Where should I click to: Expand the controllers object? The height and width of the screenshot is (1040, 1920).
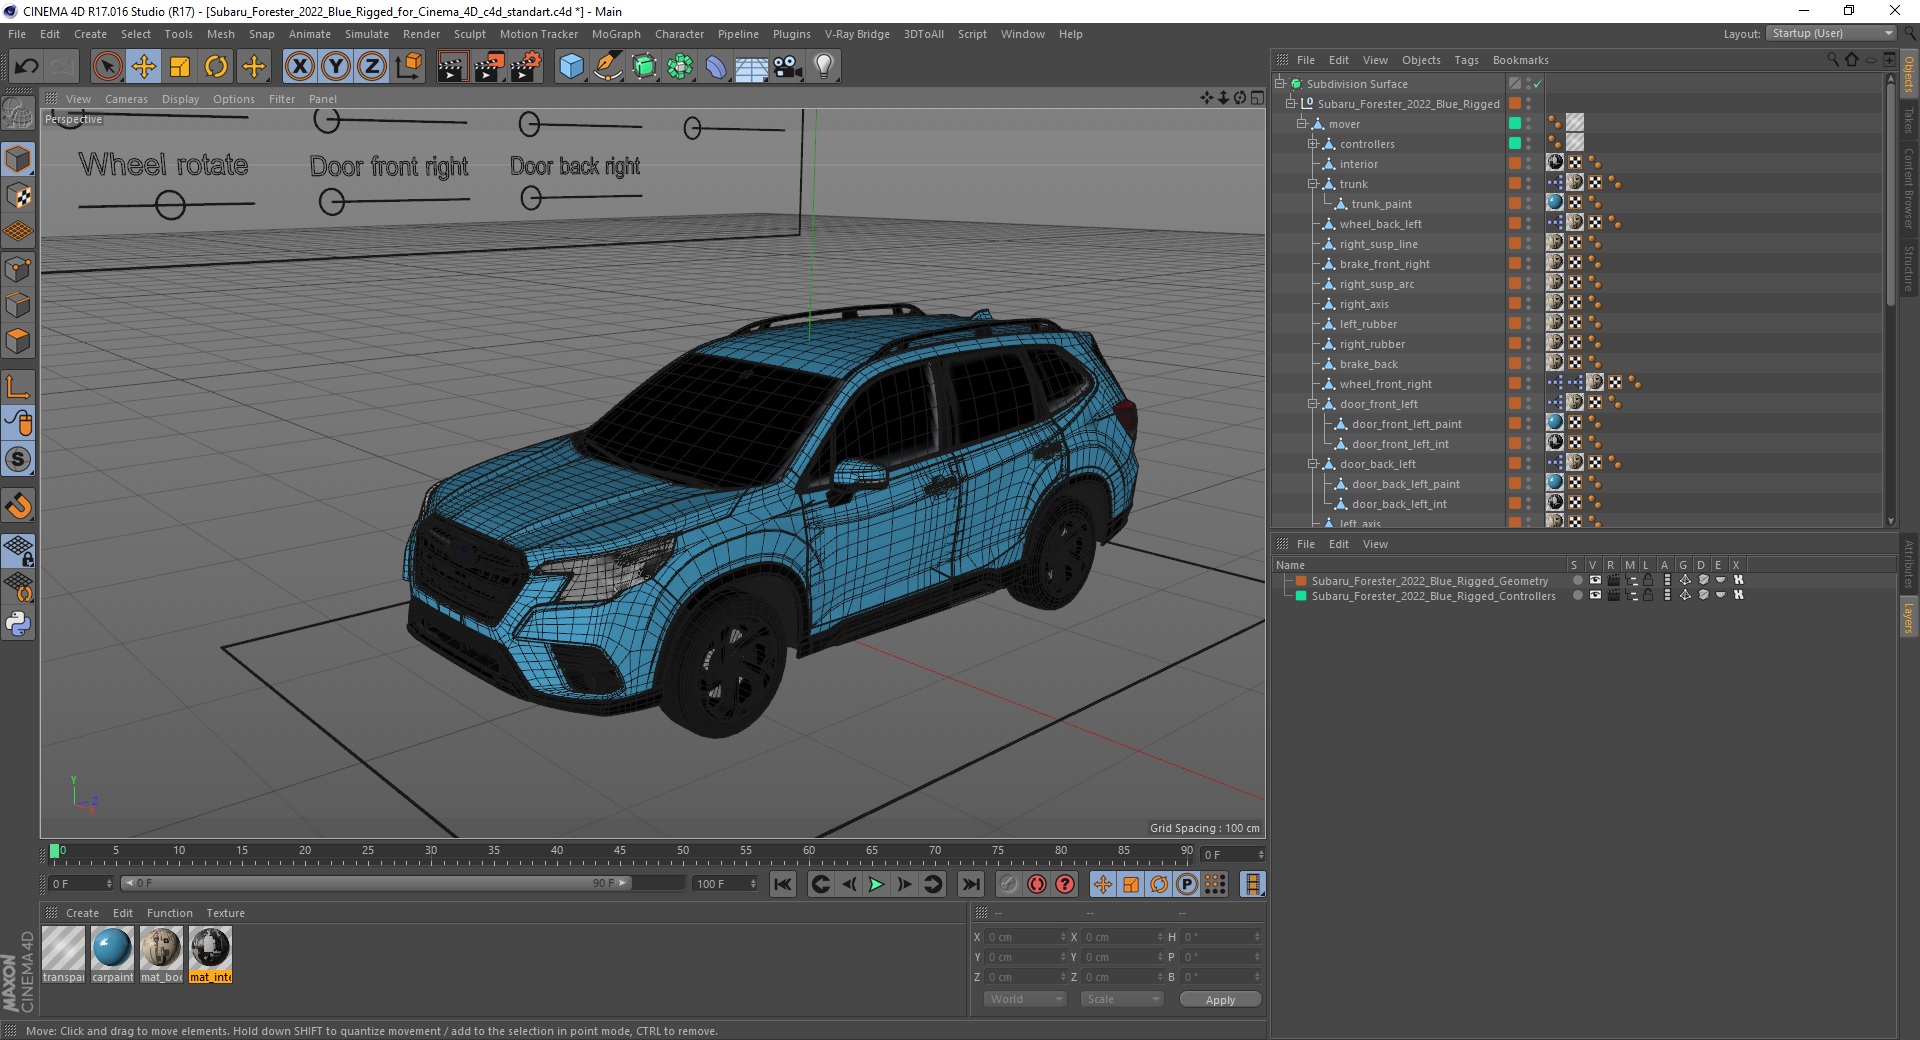point(1313,144)
